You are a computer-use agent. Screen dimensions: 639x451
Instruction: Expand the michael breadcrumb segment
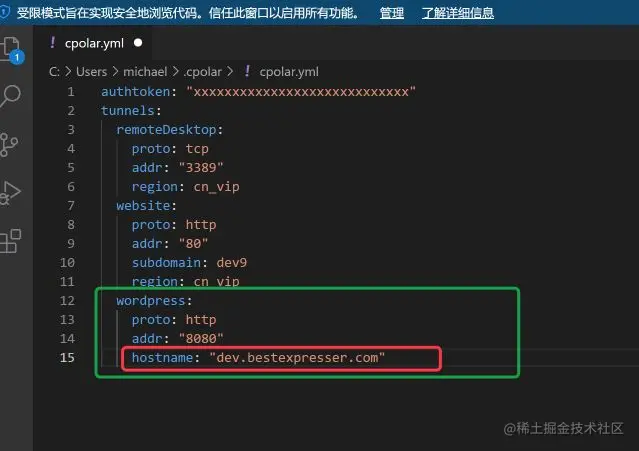tap(145, 72)
